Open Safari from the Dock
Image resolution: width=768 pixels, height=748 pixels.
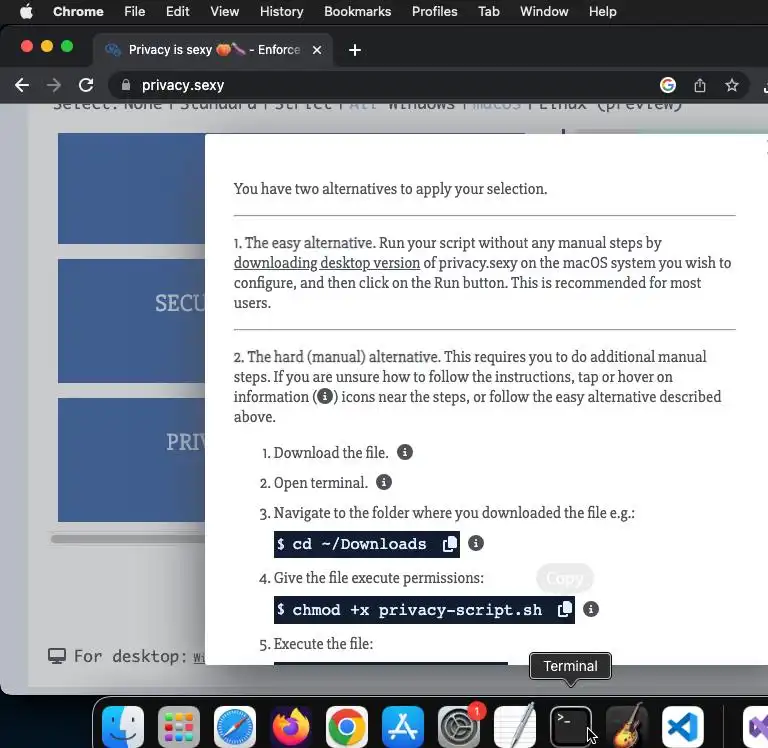[x=235, y=726]
